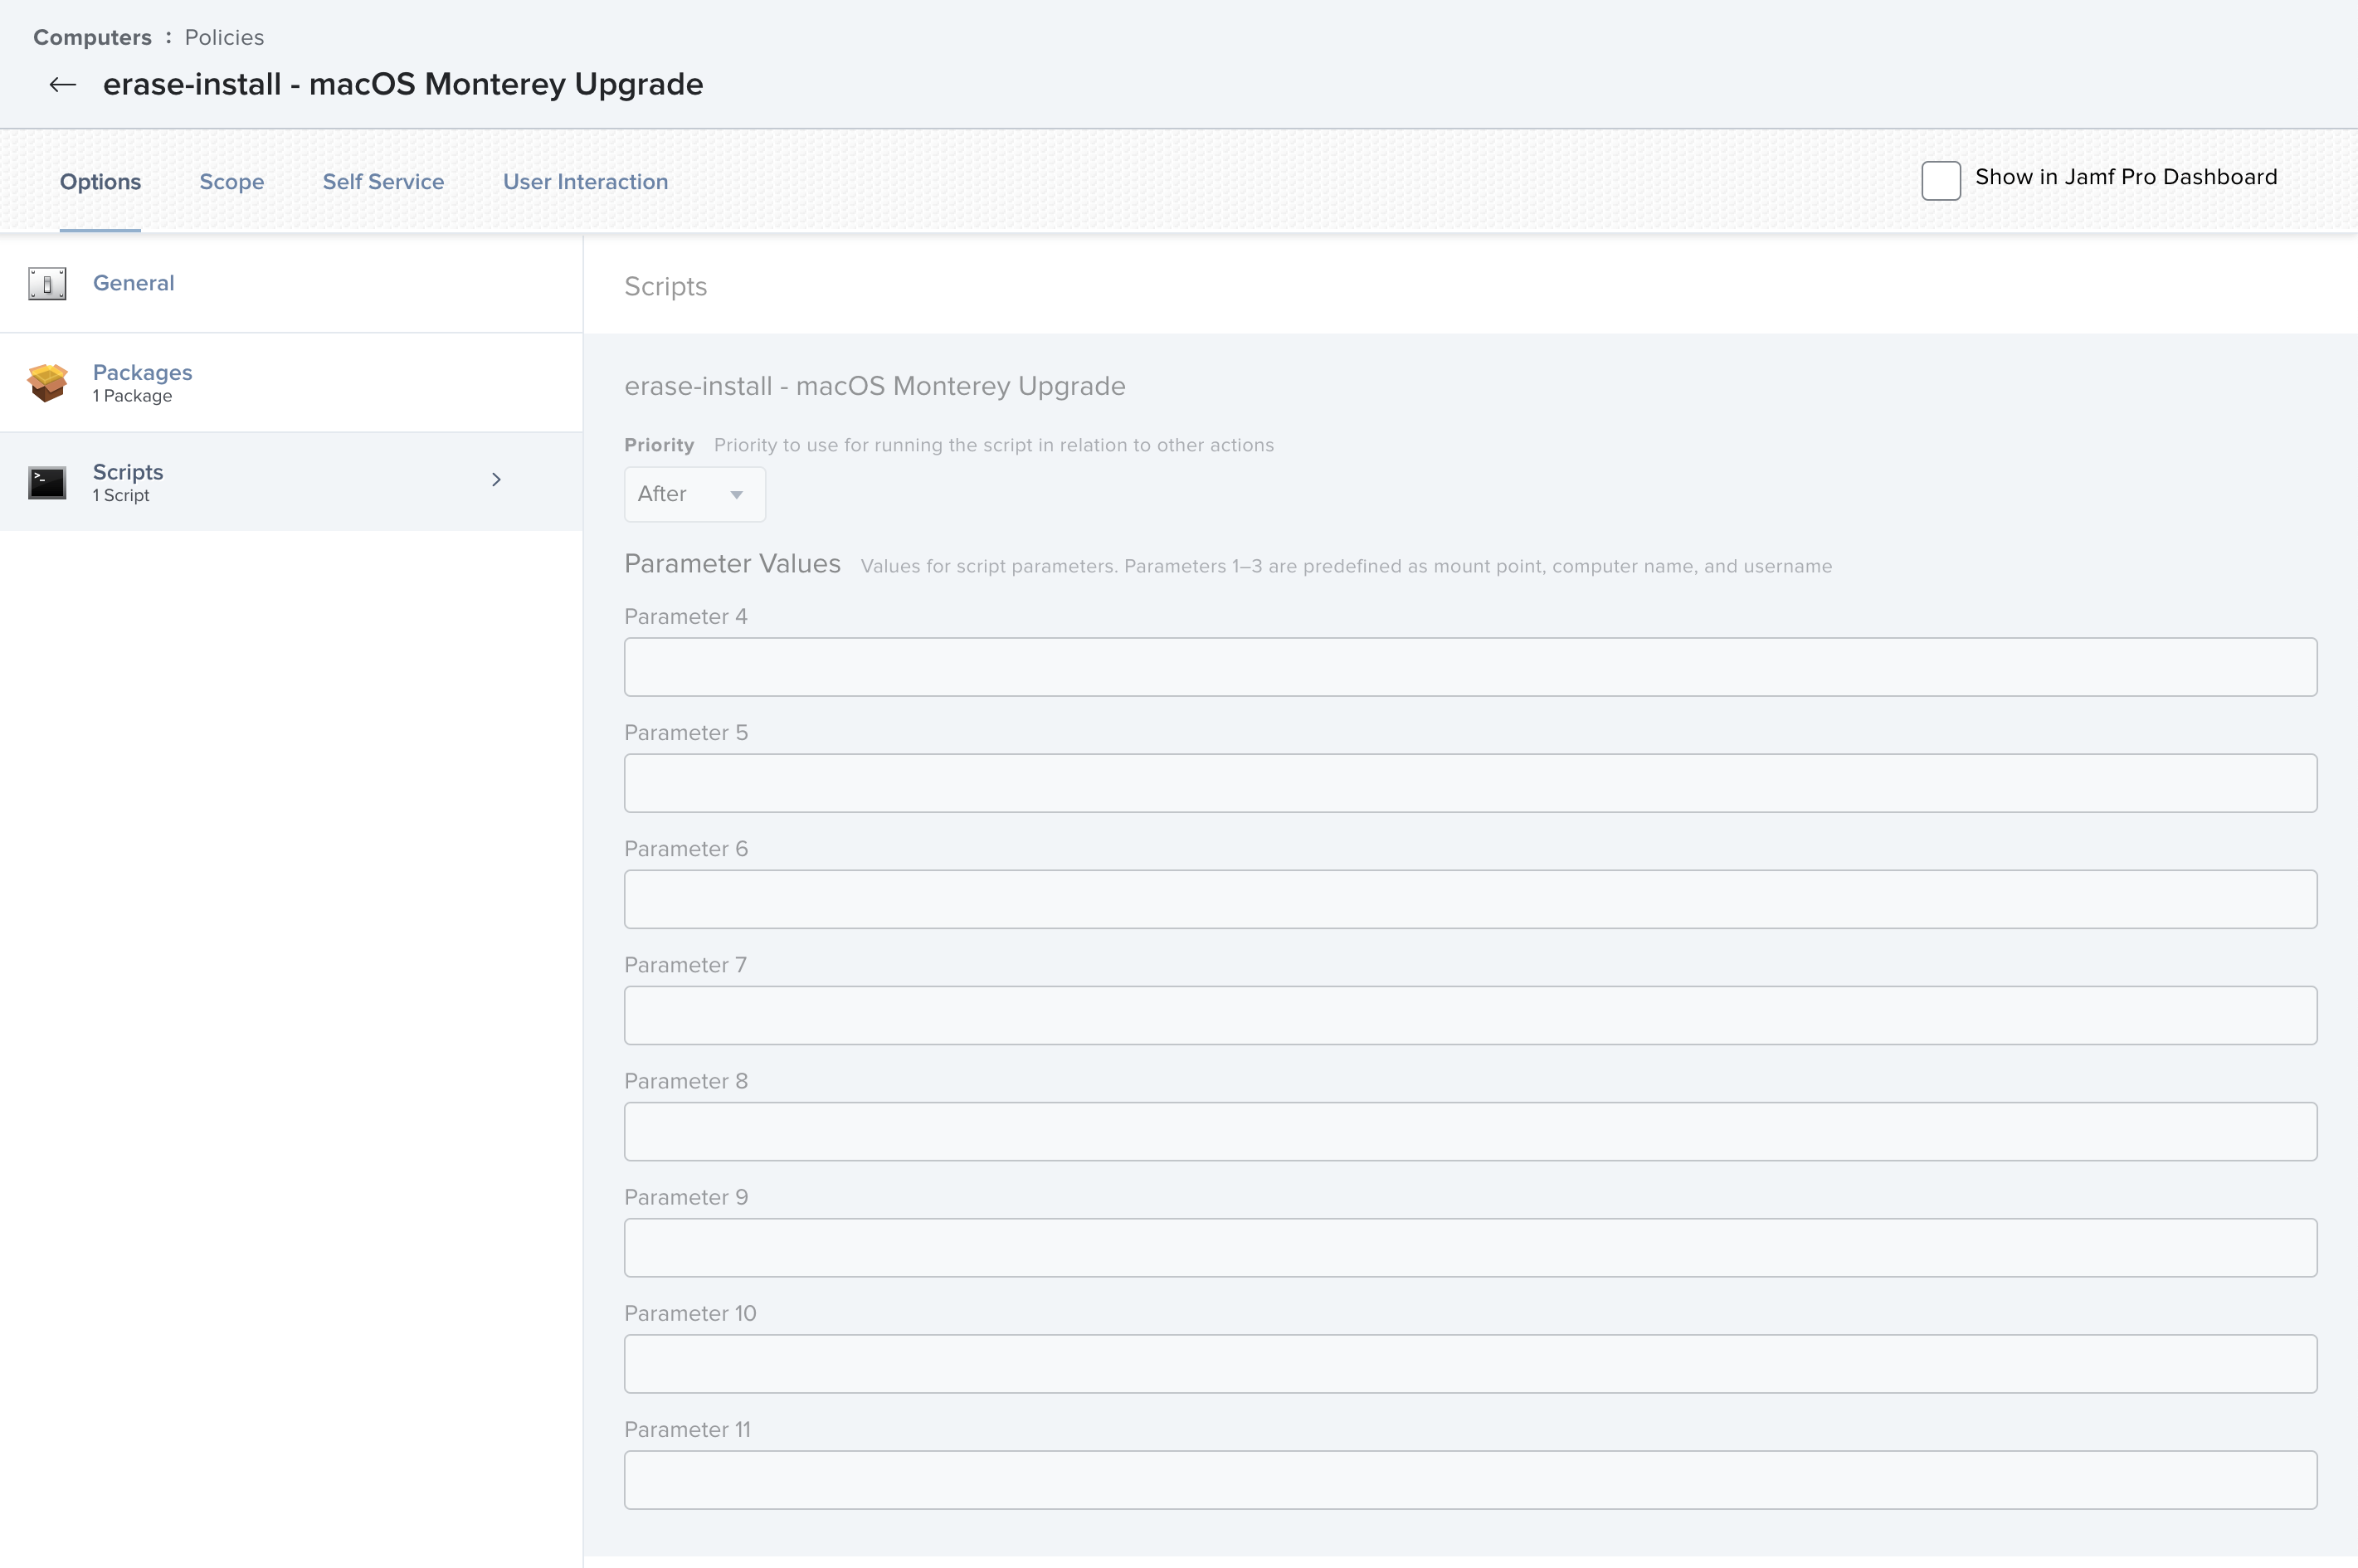Click the back arrow next to policy title
The image size is (2358, 1568).
coord(62,84)
